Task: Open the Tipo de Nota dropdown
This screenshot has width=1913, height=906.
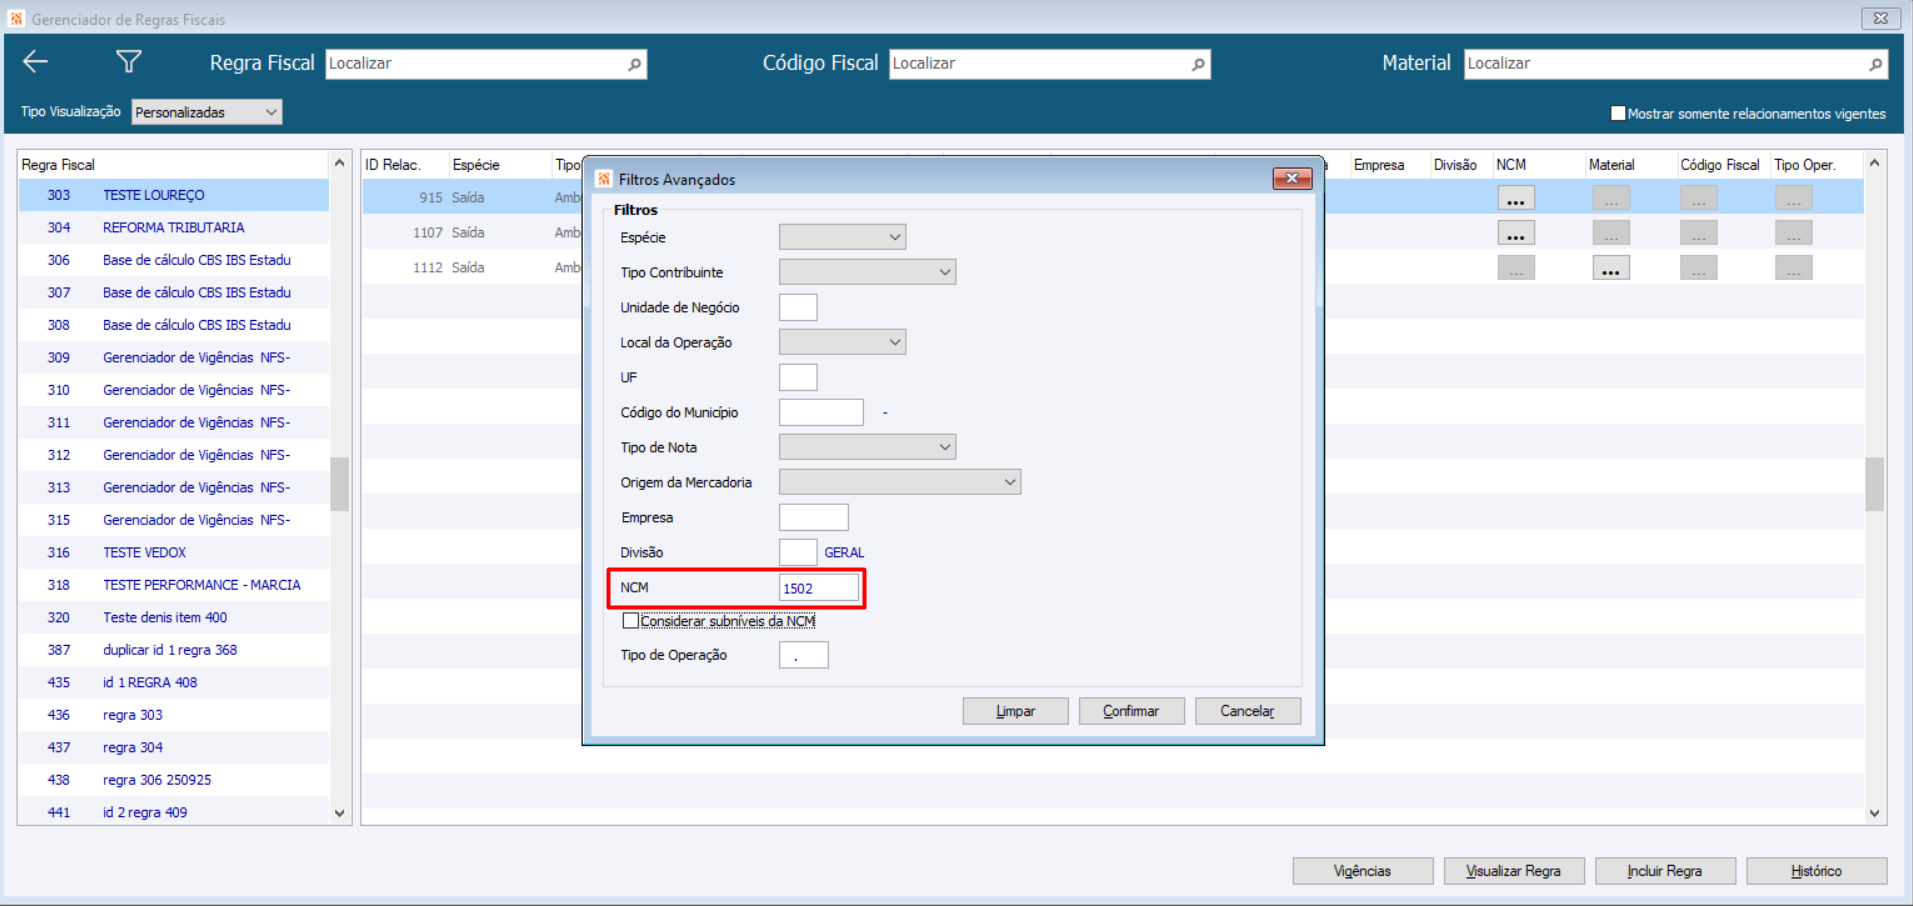Action: tap(867, 447)
